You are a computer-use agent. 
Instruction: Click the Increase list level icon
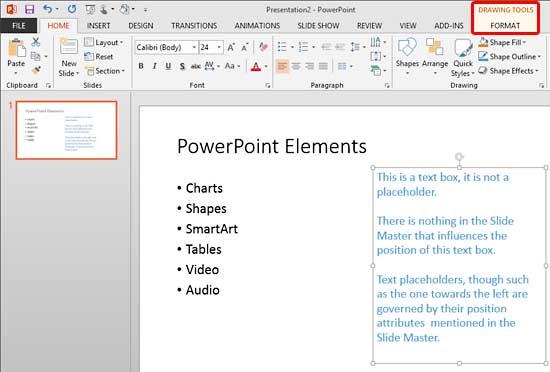coord(340,47)
